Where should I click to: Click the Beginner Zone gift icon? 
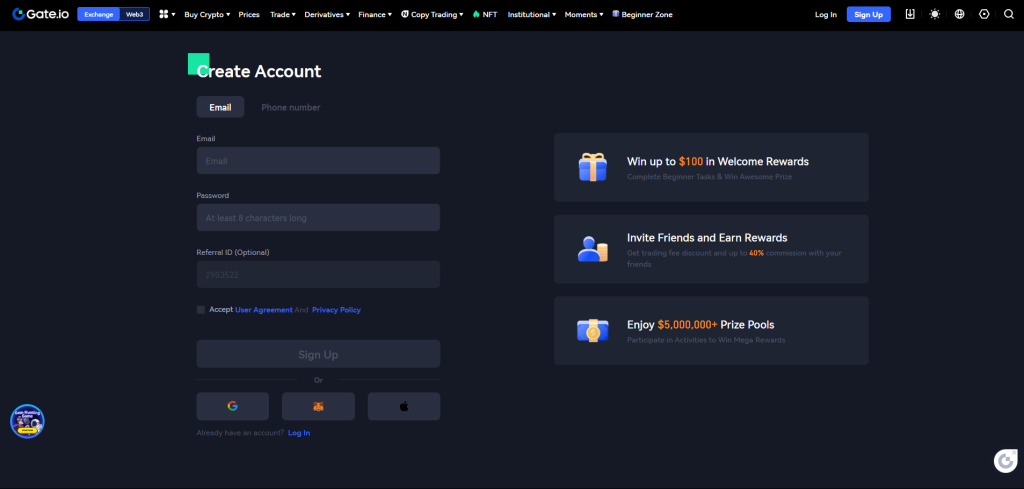click(615, 14)
